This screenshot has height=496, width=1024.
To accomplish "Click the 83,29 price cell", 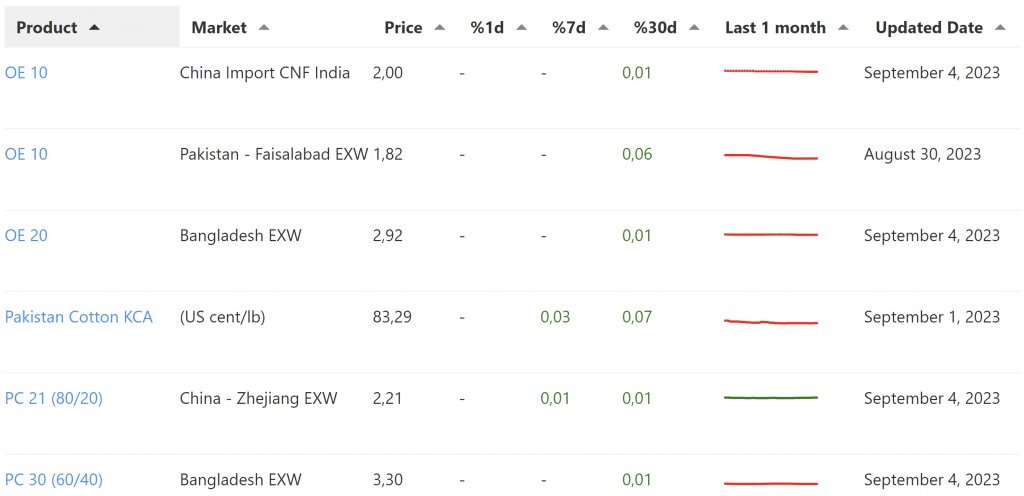I will pyautogui.click(x=392, y=317).
